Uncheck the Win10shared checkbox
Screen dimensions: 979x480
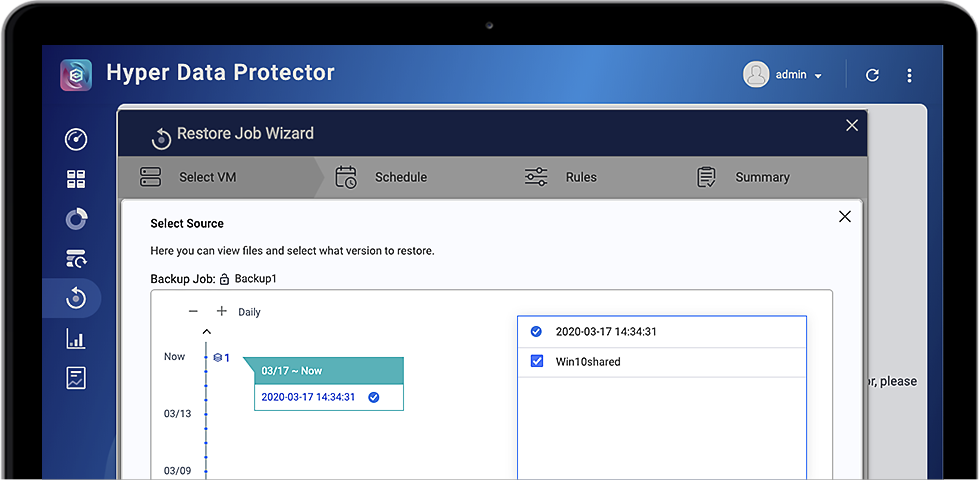(x=537, y=361)
